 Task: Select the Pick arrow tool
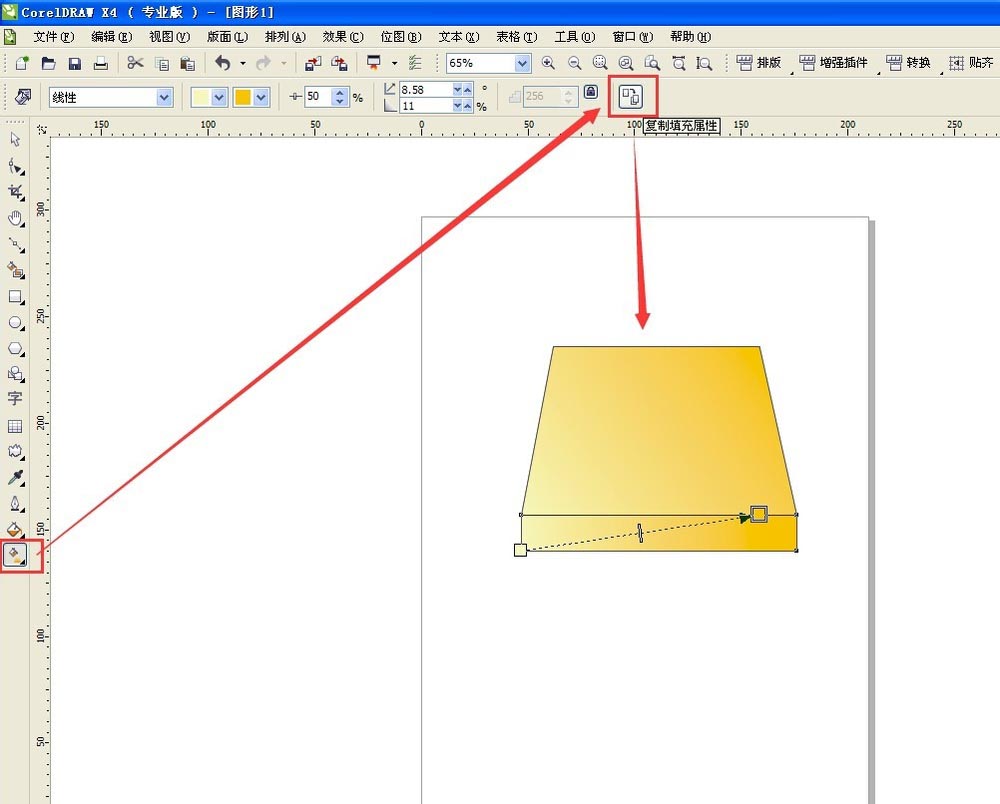pyautogui.click(x=15, y=139)
